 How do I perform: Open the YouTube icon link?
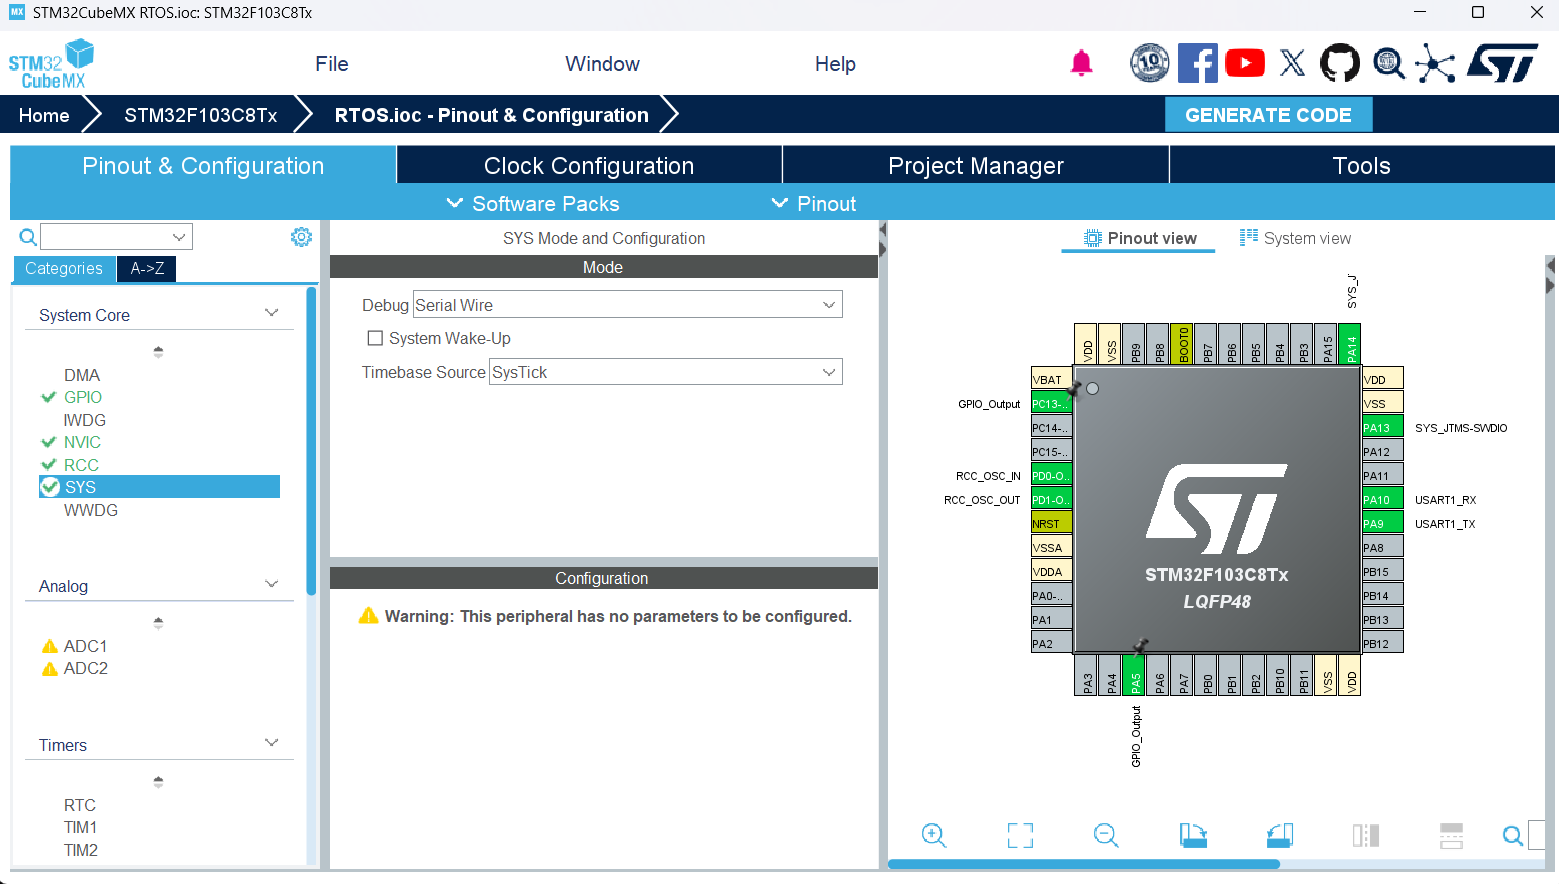pos(1245,63)
